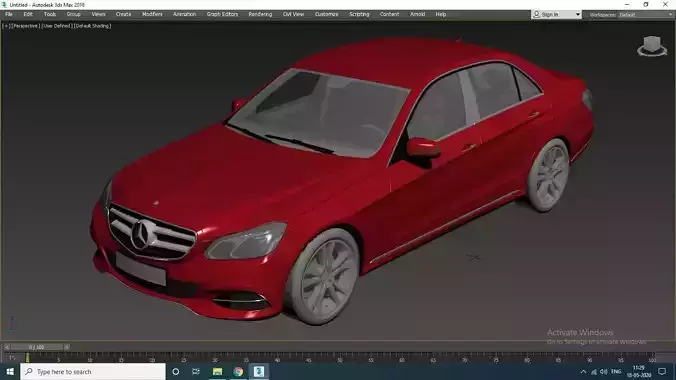
Task: Open the Rendering menu
Action: point(260,14)
